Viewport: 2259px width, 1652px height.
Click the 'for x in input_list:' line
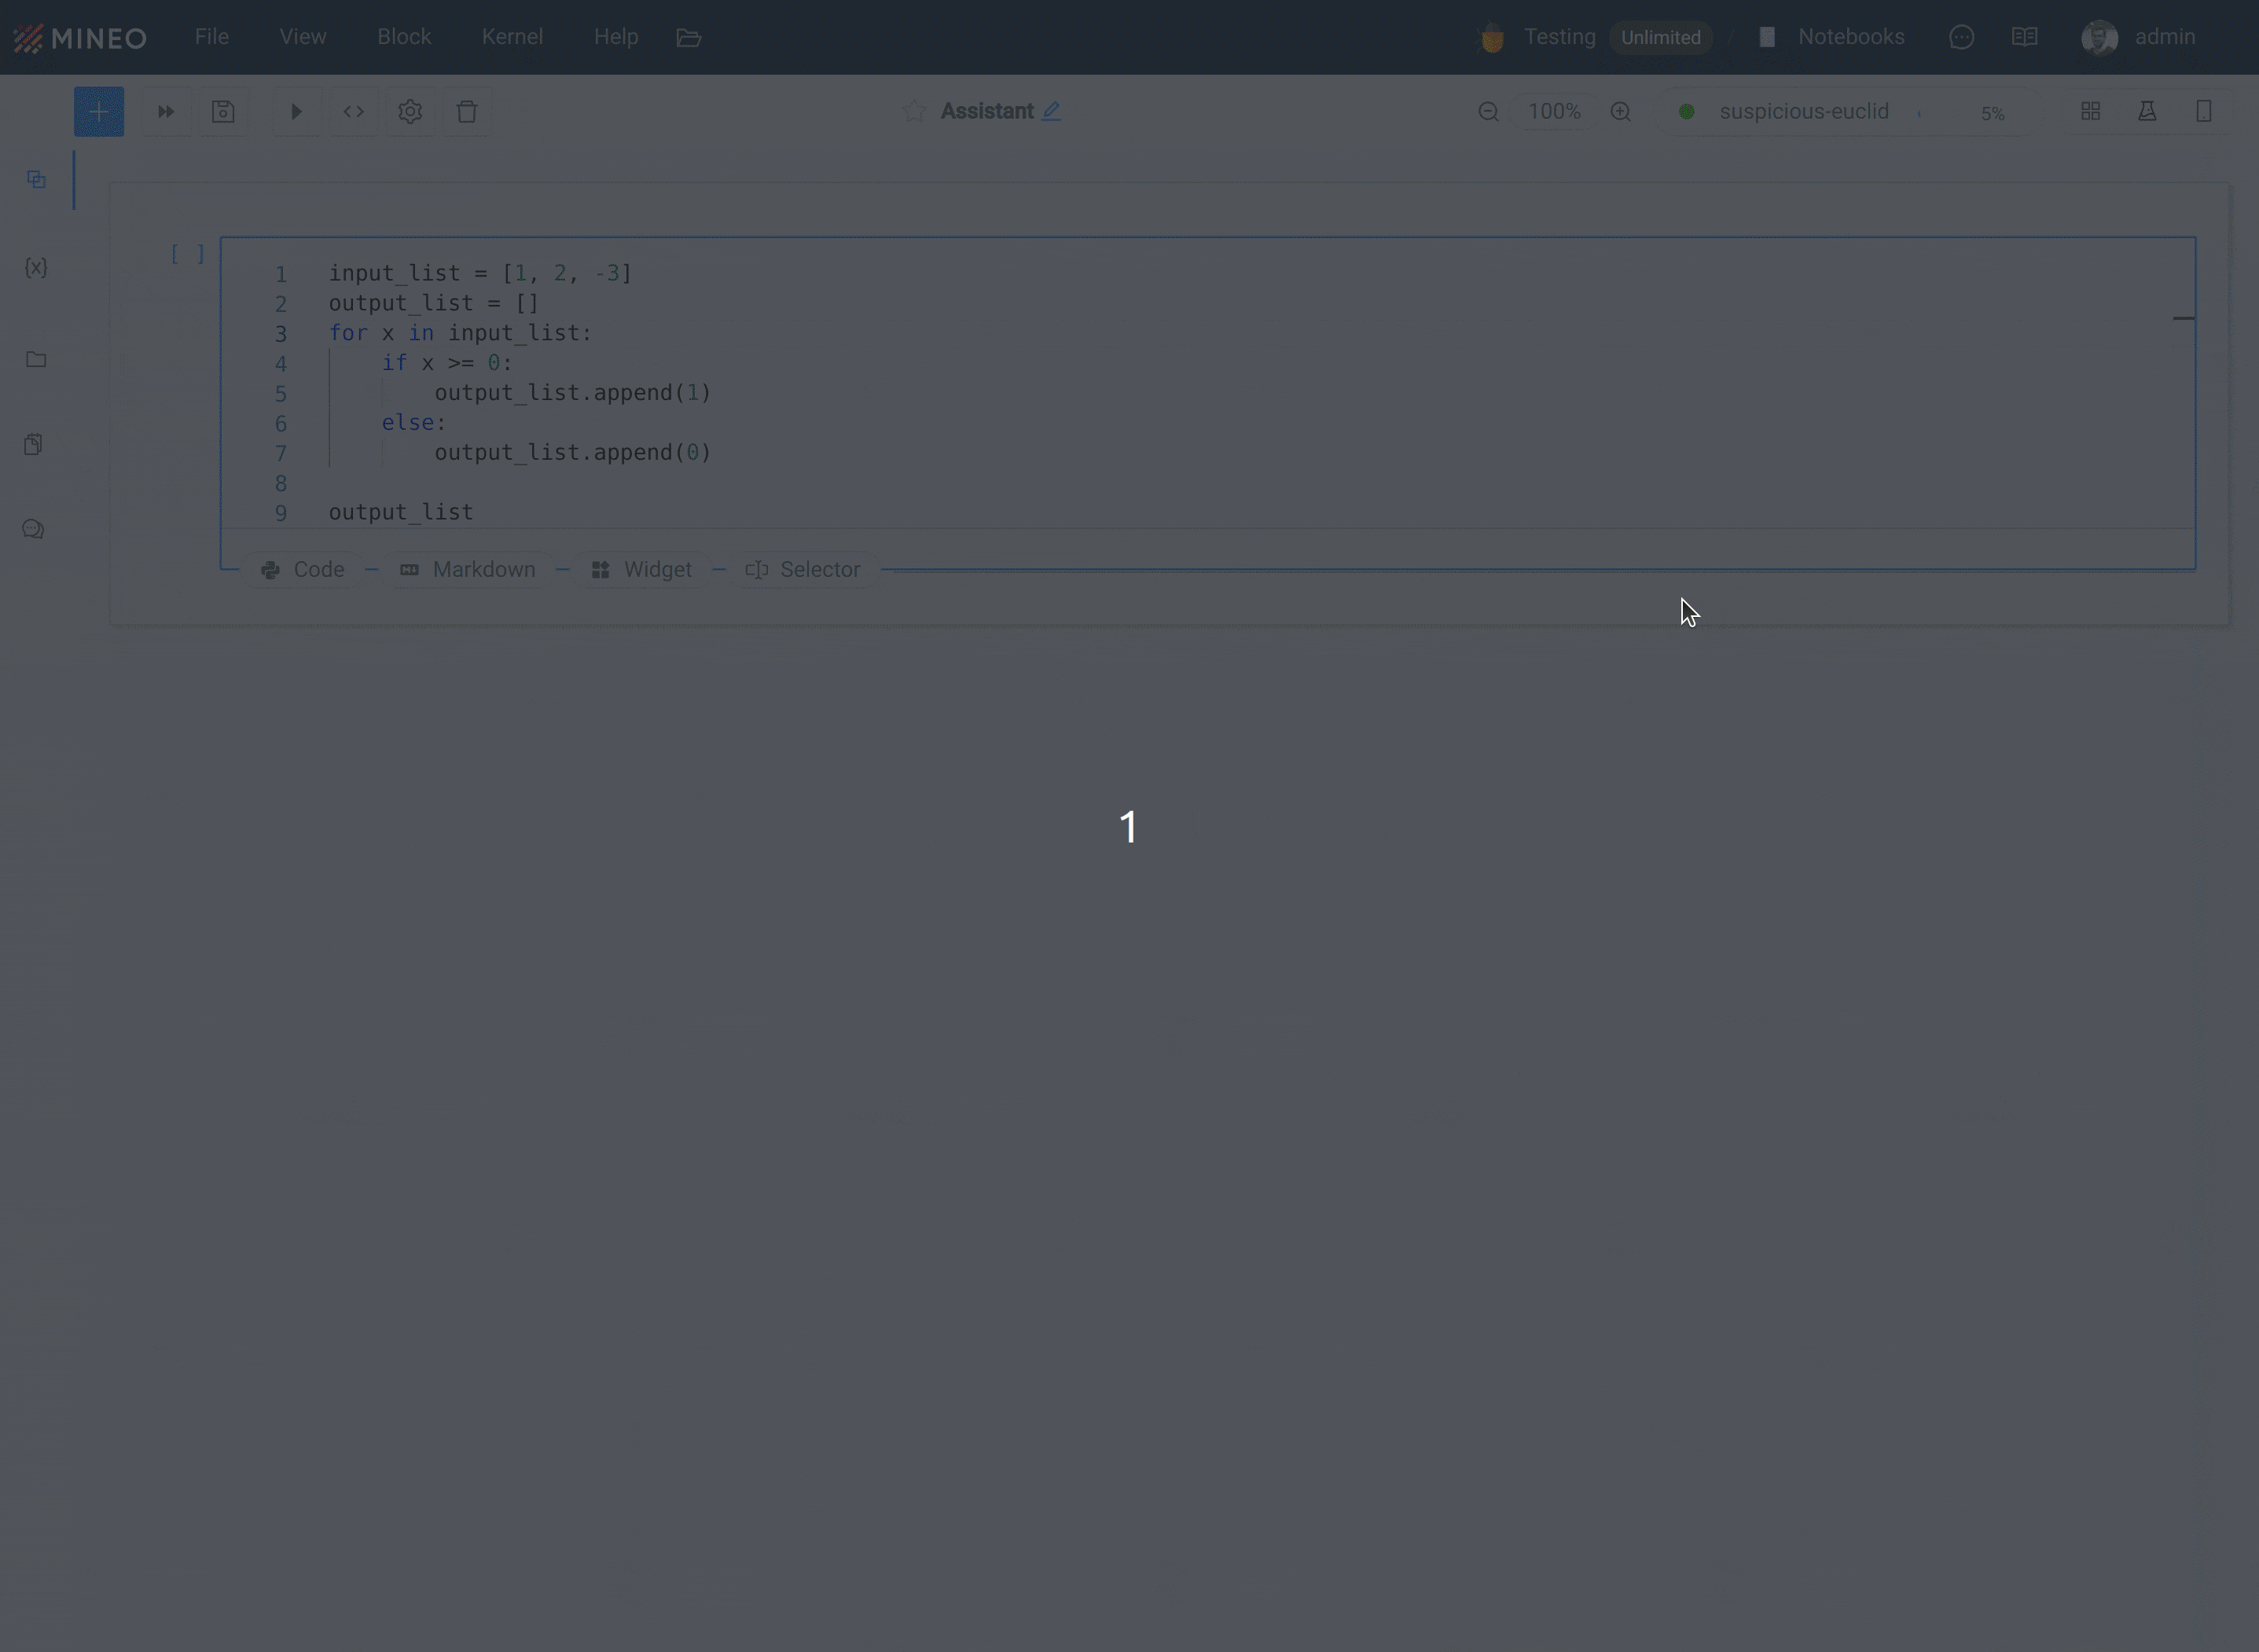coord(460,333)
